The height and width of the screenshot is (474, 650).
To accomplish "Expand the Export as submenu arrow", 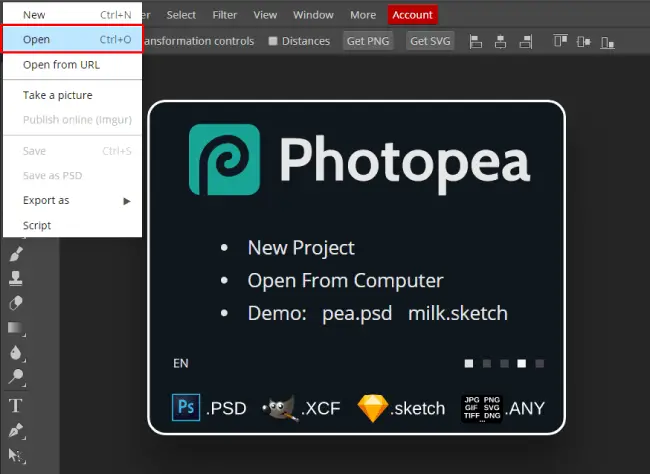I will click(127, 201).
